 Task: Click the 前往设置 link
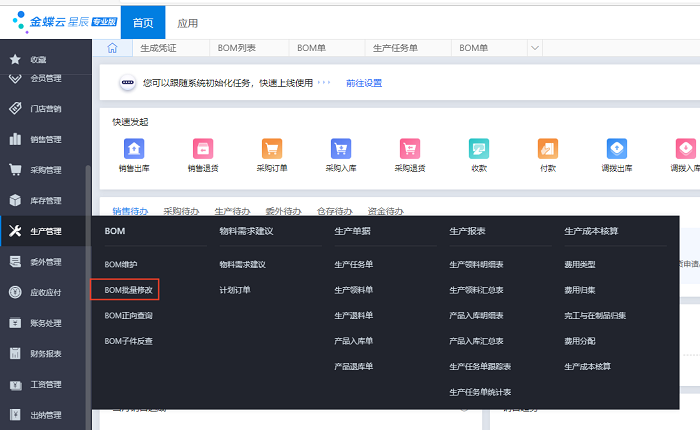pos(364,83)
